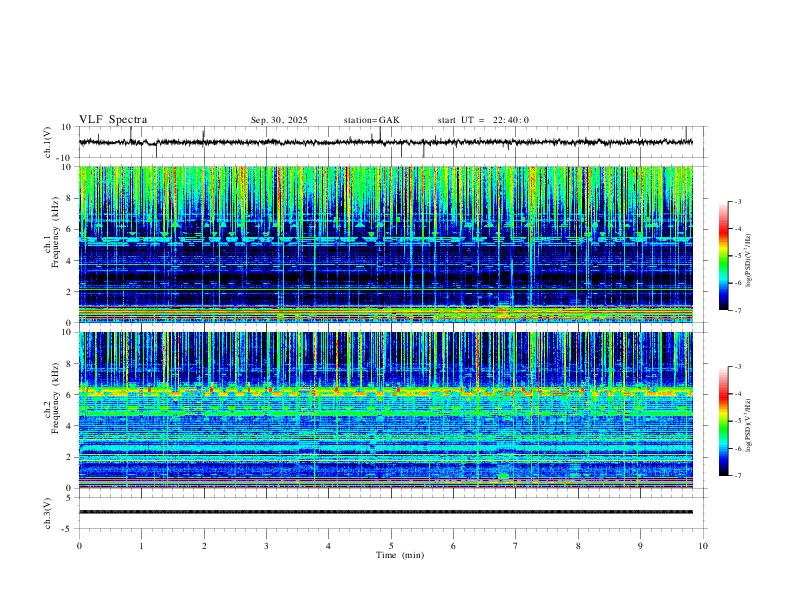Click the "-3" label on ch.2 color bar
The image size is (792, 612).
coord(737,367)
